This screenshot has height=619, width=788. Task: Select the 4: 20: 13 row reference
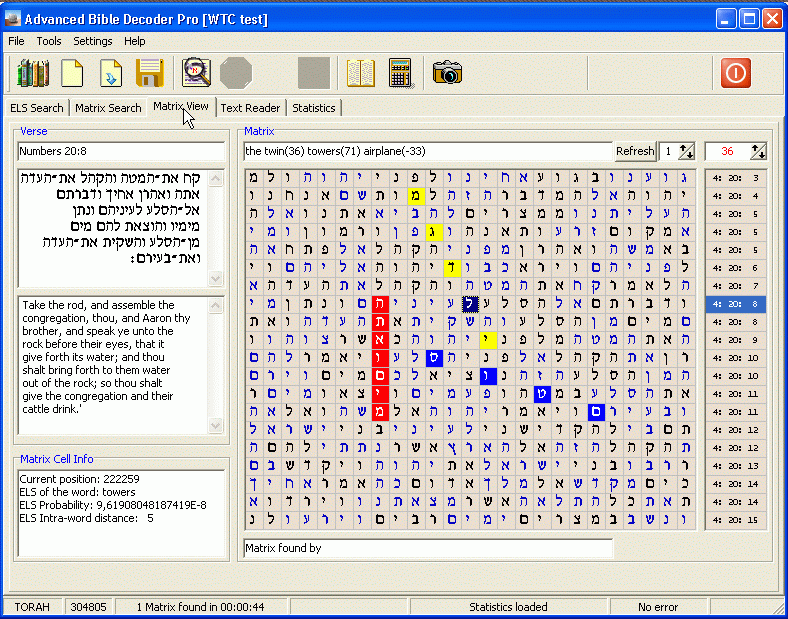tap(736, 466)
